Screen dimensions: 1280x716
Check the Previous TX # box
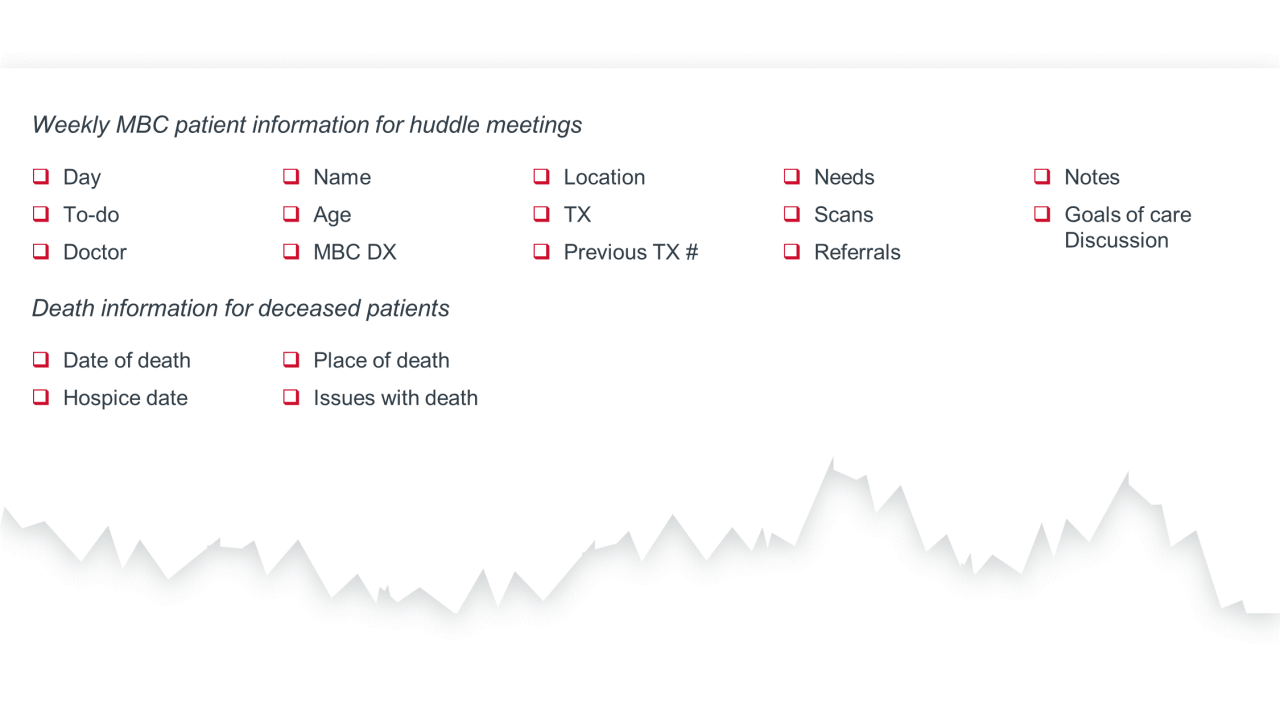541,252
